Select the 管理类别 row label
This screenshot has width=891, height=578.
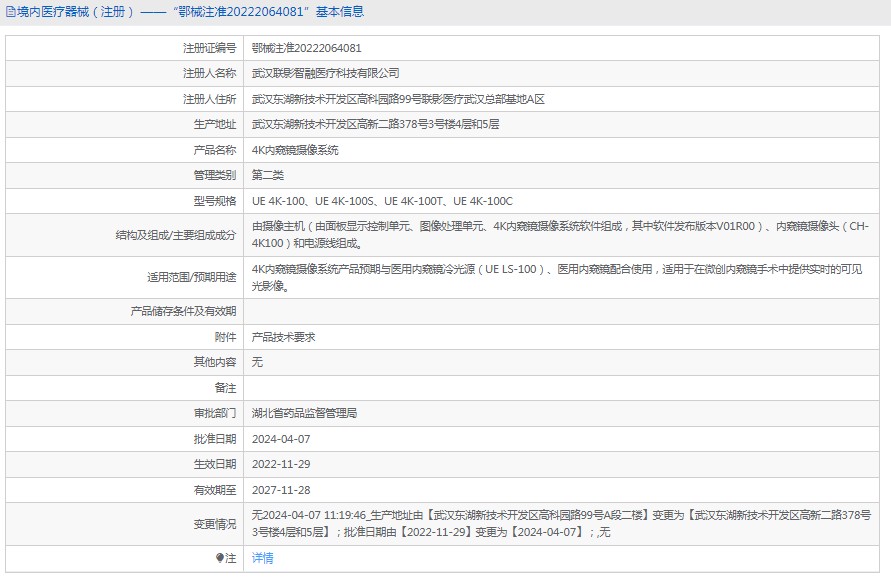point(215,175)
